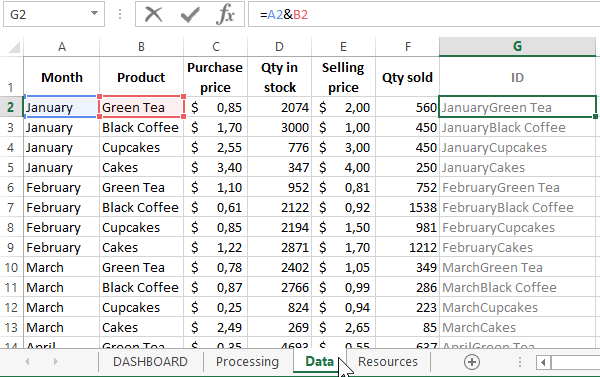The width and height of the screenshot is (600, 377).
Task: Click the Qty in stock value 2074
Action: pyautogui.click(x=279, y=107)
